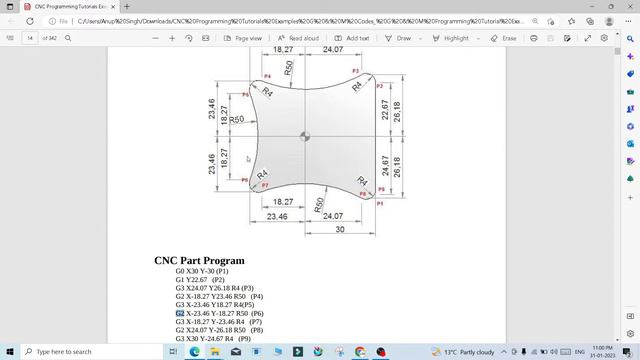Click the CNC Part Program heading
640x360 pixels.
tap(199, 260)
